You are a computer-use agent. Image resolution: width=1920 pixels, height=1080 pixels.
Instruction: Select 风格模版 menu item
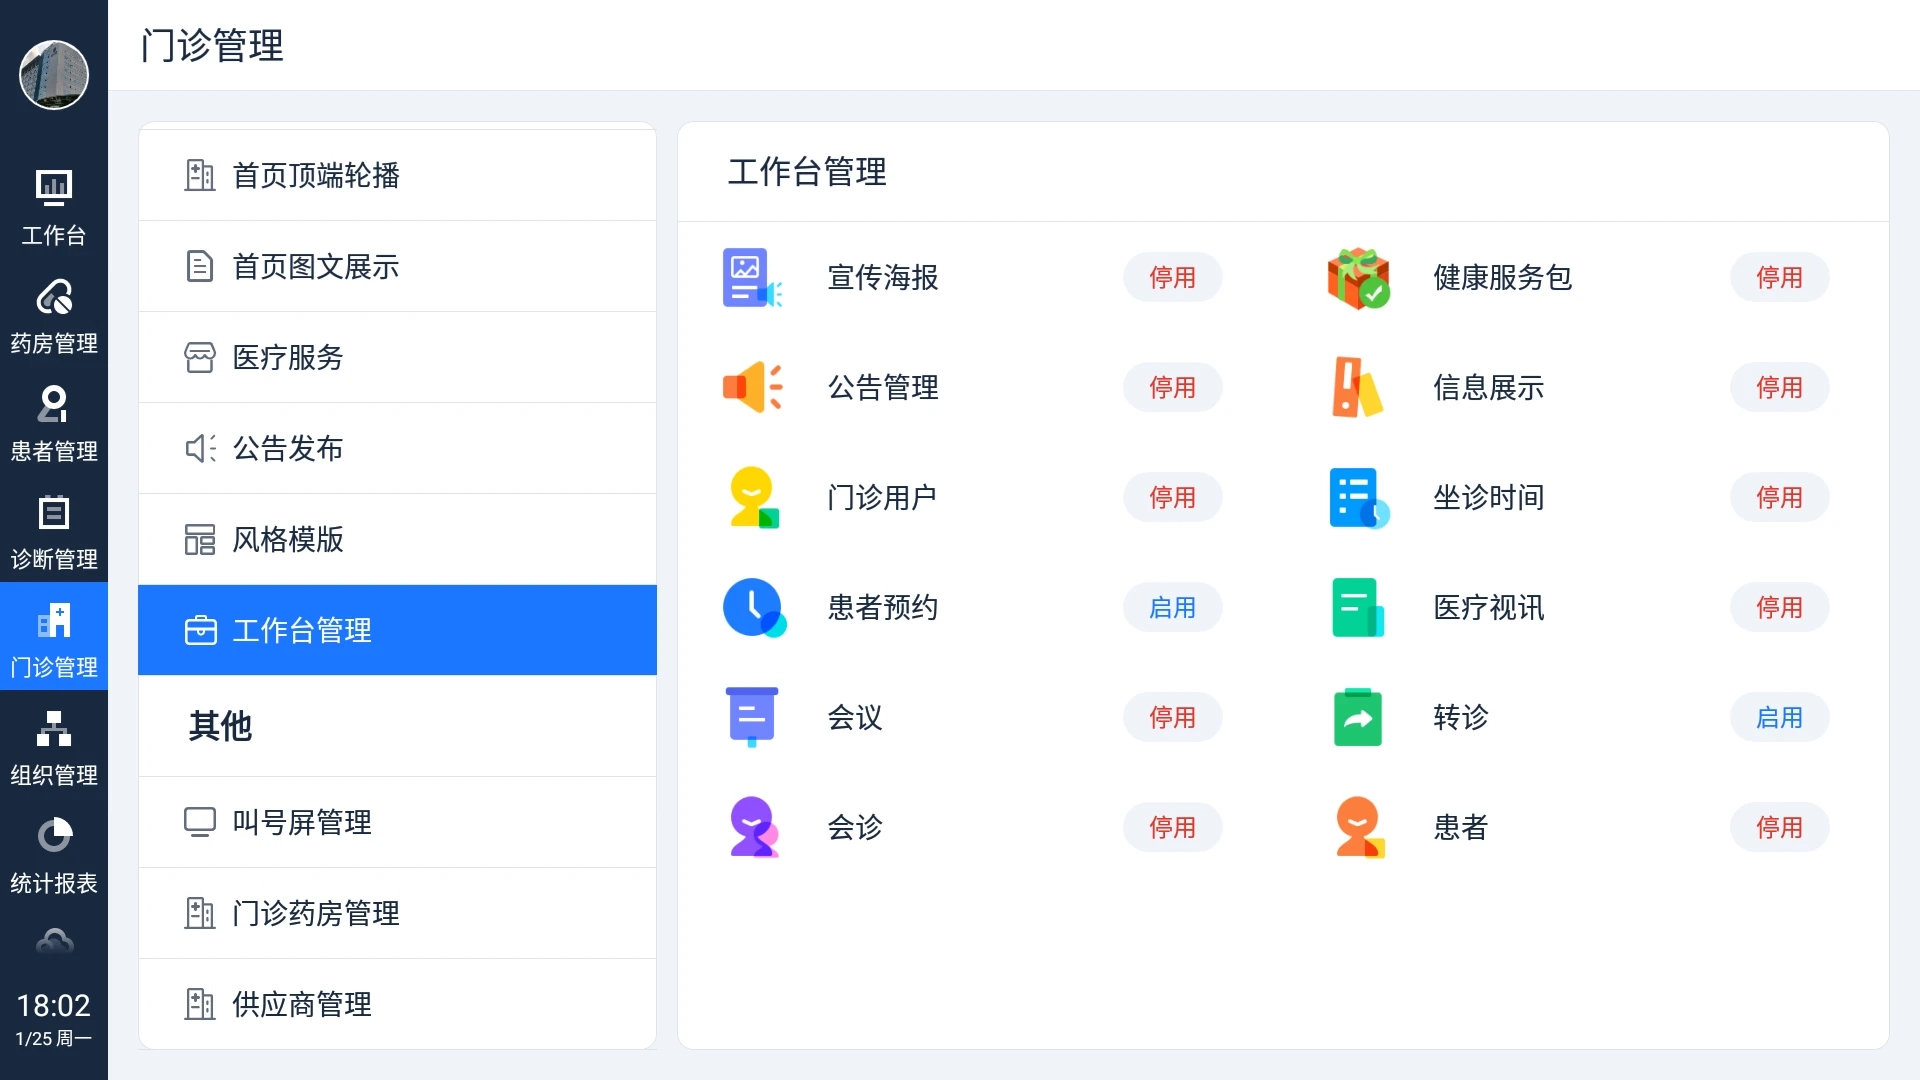coord(397,540)
